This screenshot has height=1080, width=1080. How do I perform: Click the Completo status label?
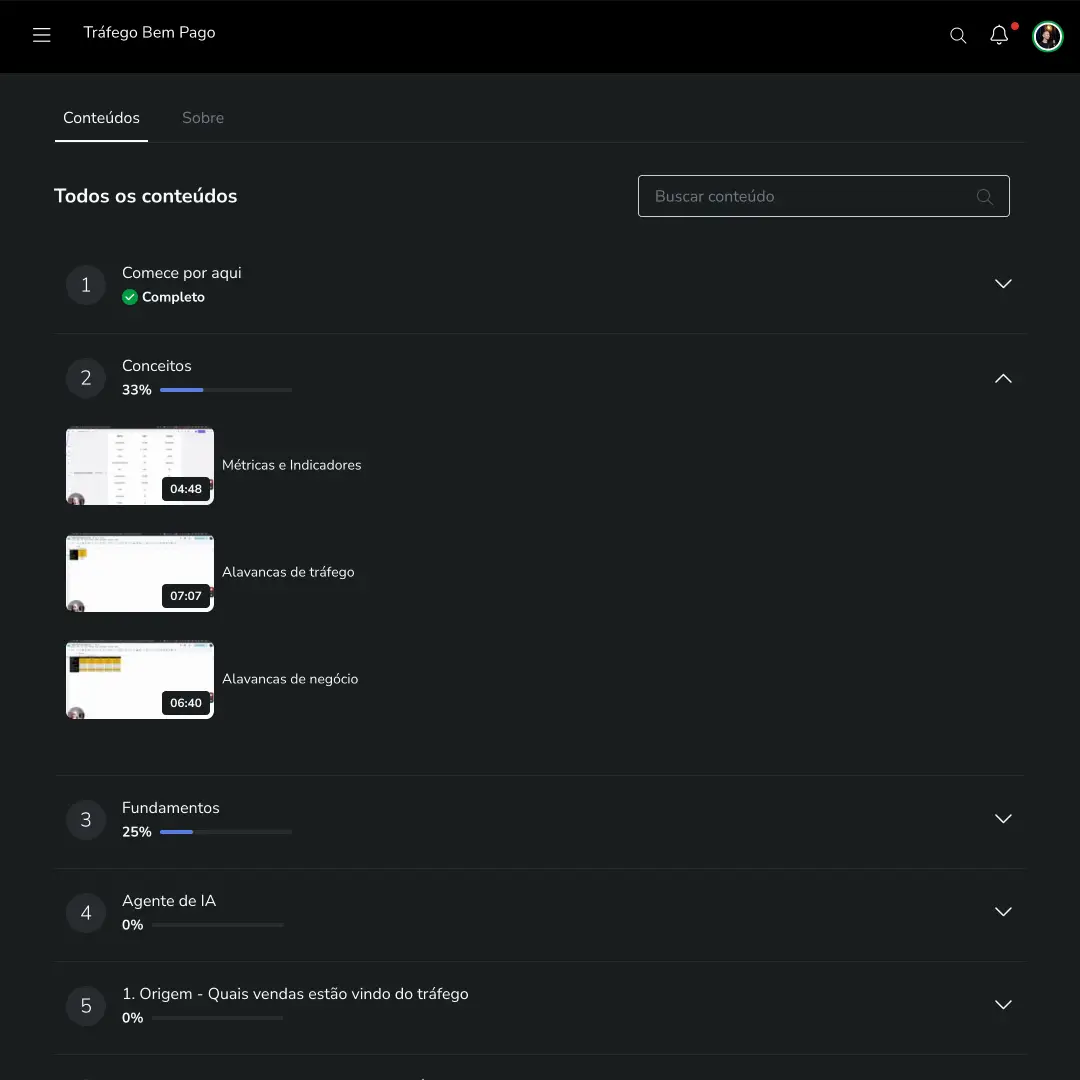[173, 297]
